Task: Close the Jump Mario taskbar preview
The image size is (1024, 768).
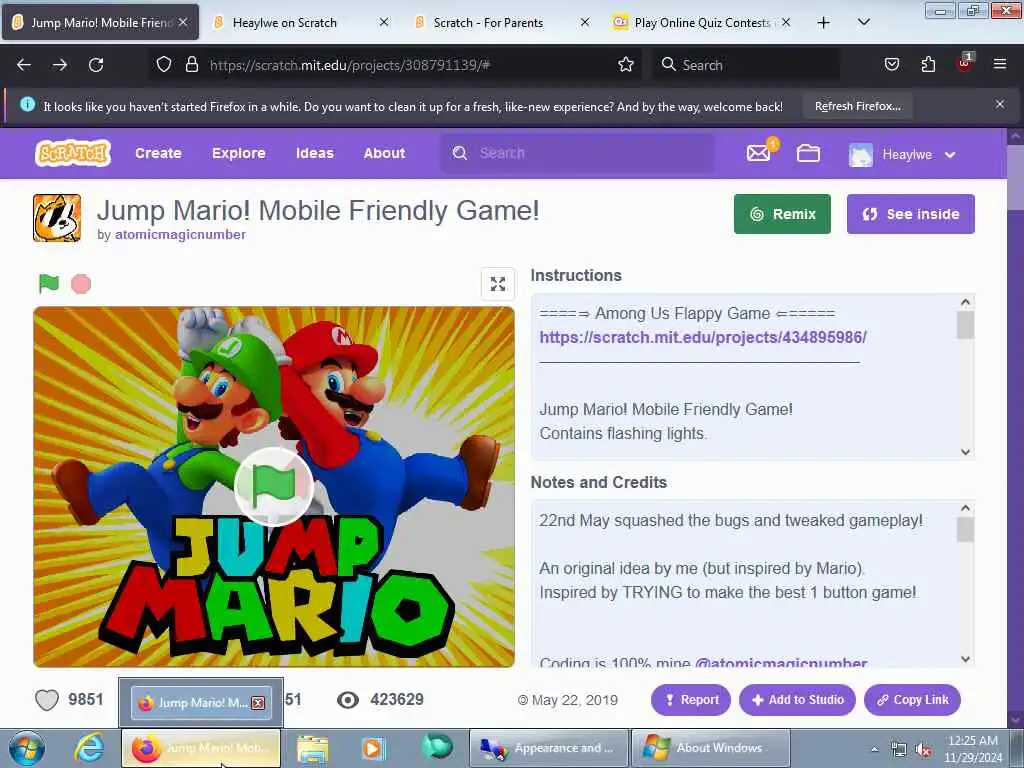Action: click(x=258, y=703)
